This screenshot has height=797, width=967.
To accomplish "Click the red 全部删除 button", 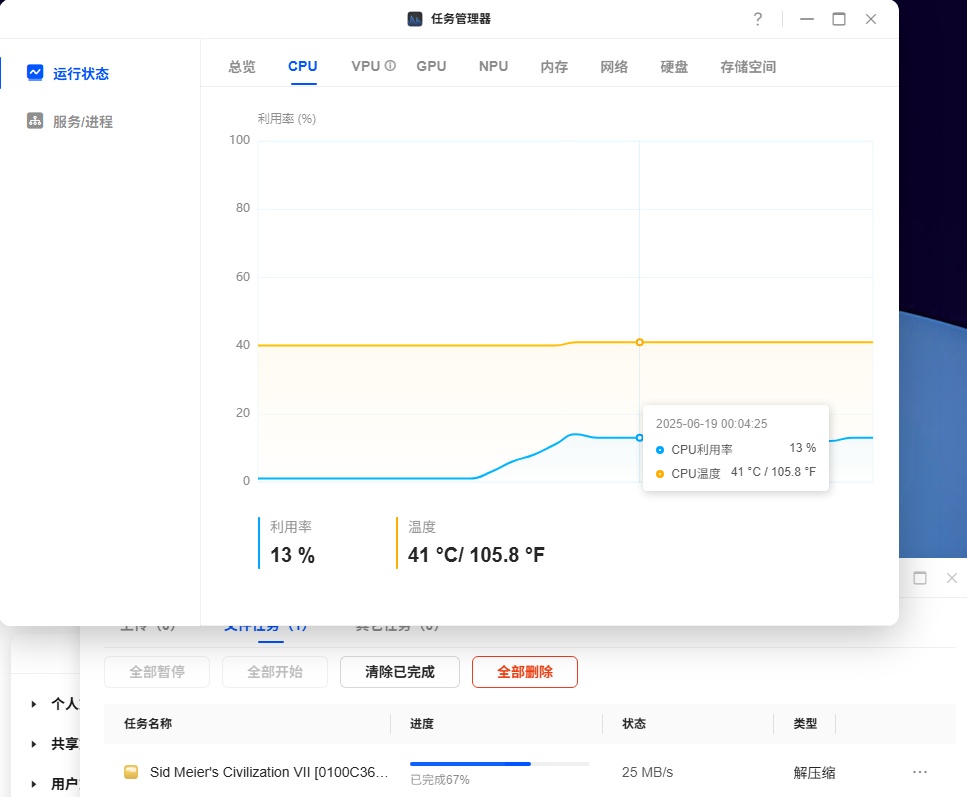I will (525, 672).
